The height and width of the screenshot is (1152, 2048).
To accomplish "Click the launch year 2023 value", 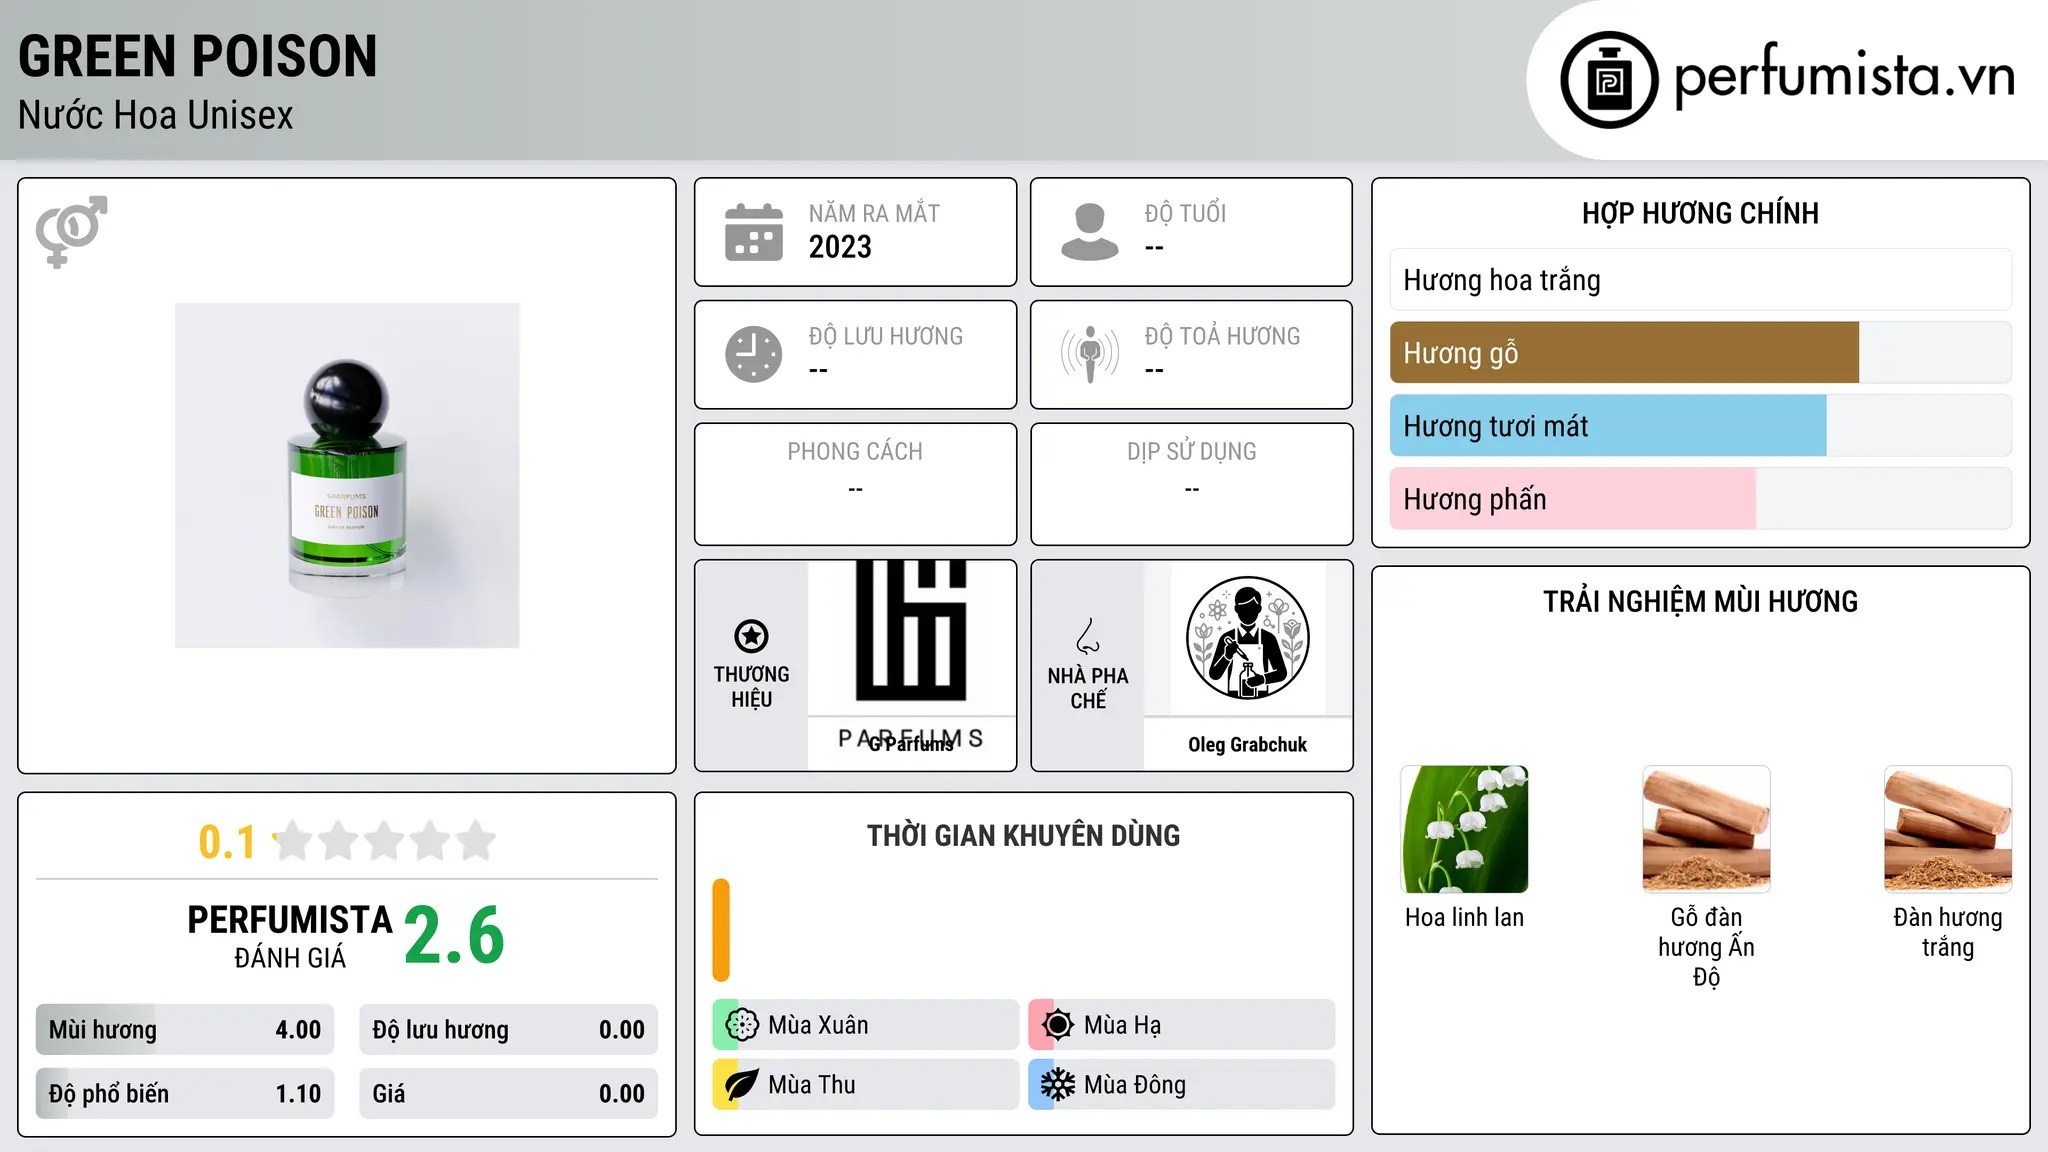I will click(x=840, y=247).
